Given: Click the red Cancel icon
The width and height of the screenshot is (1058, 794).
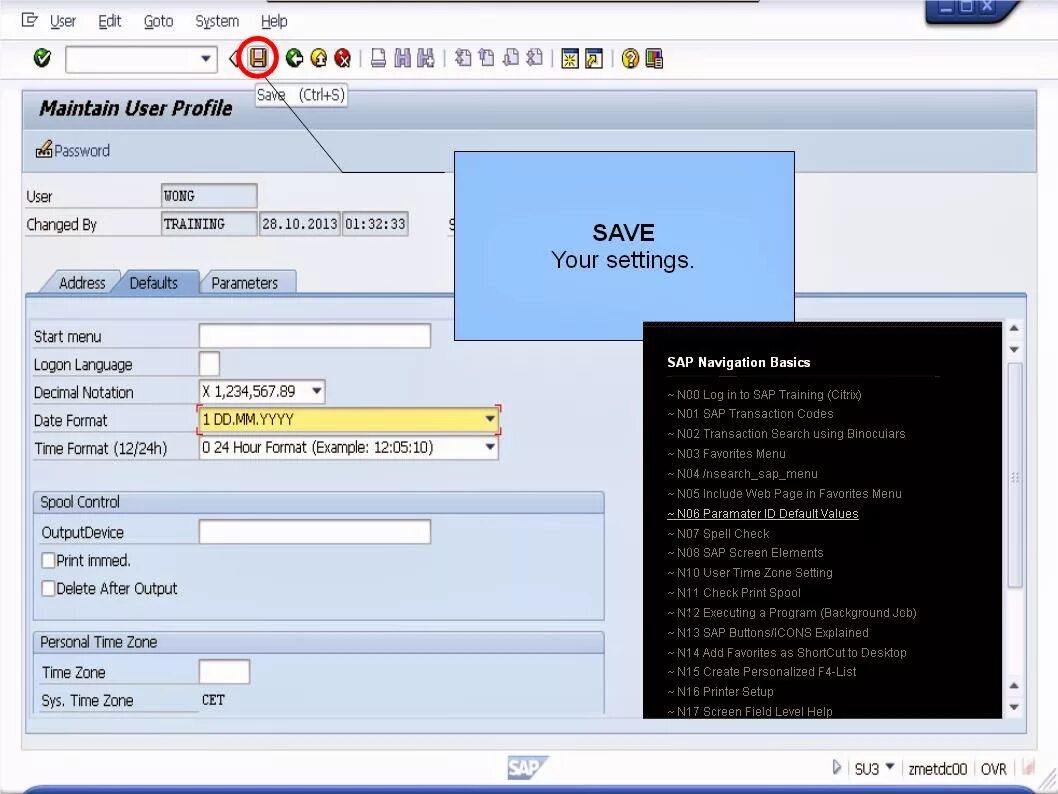Looking at the screenshot, I should pyautogui.click(x=343, y=59).
